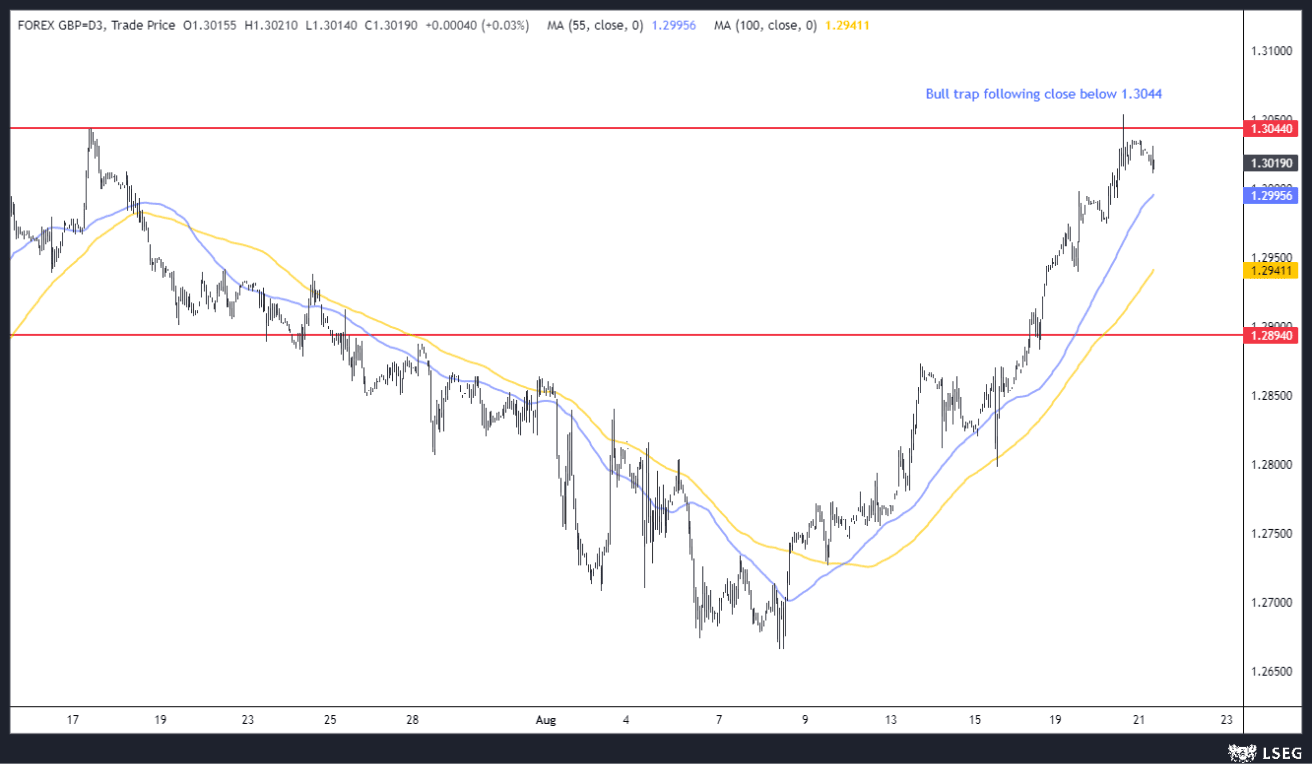Click the Aug label on time axis

pyautogui.click(x=545, y=719)
